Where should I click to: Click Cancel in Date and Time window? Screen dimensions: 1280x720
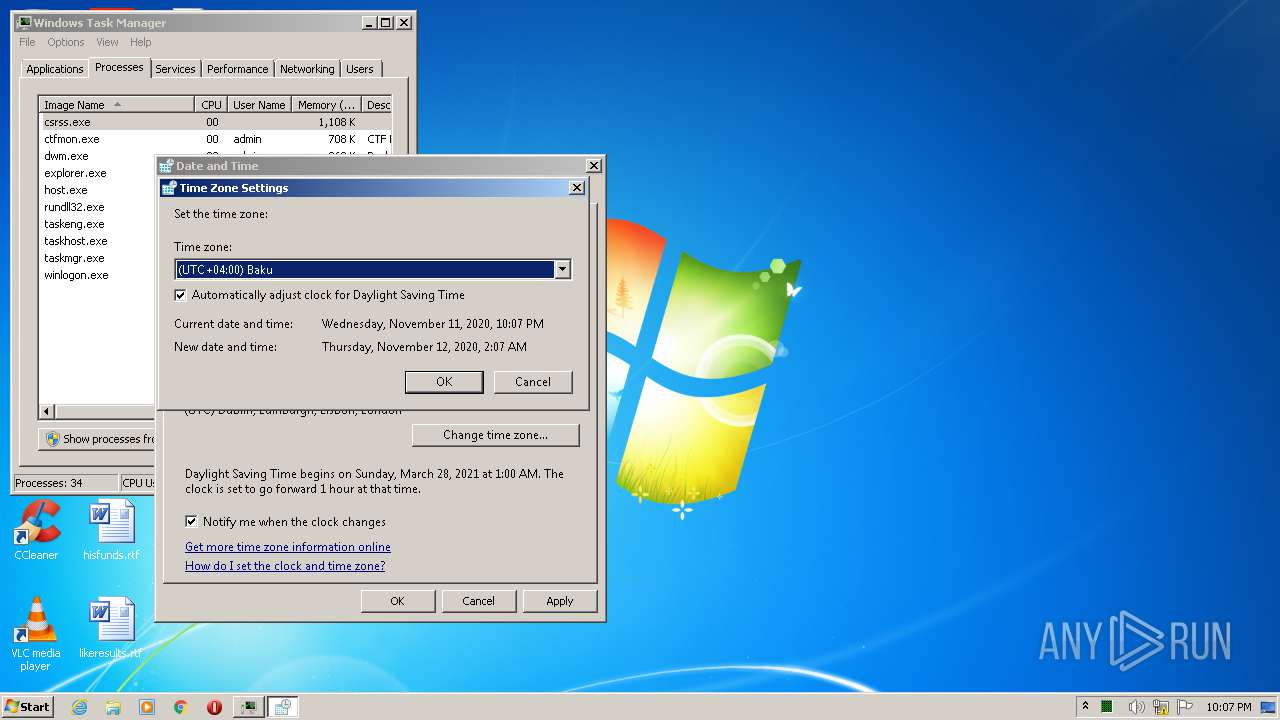point(478,601)
